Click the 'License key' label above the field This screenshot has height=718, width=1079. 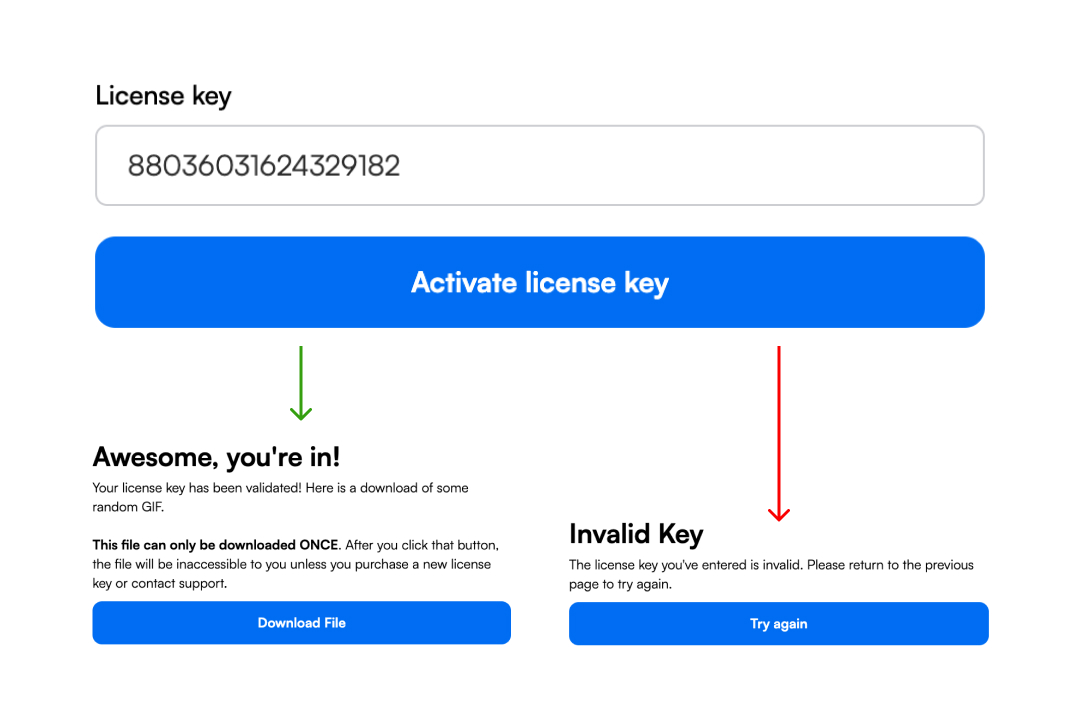coord(163,95)
